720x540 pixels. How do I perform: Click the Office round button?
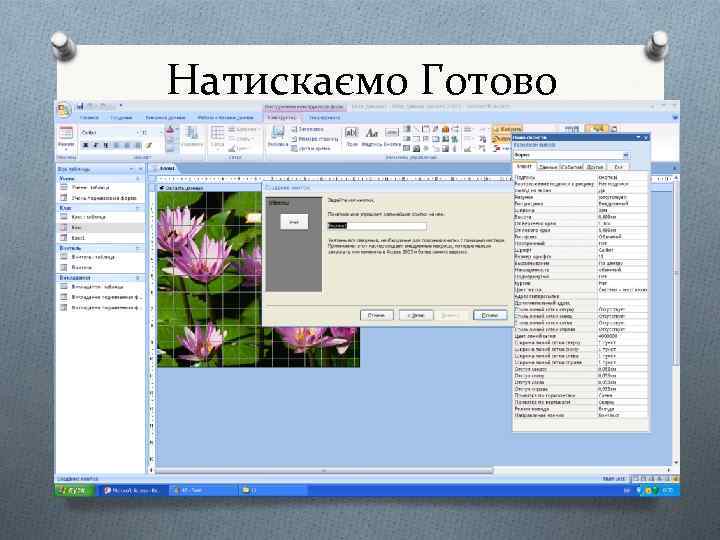pyautogui.click(x=64, y=111)
